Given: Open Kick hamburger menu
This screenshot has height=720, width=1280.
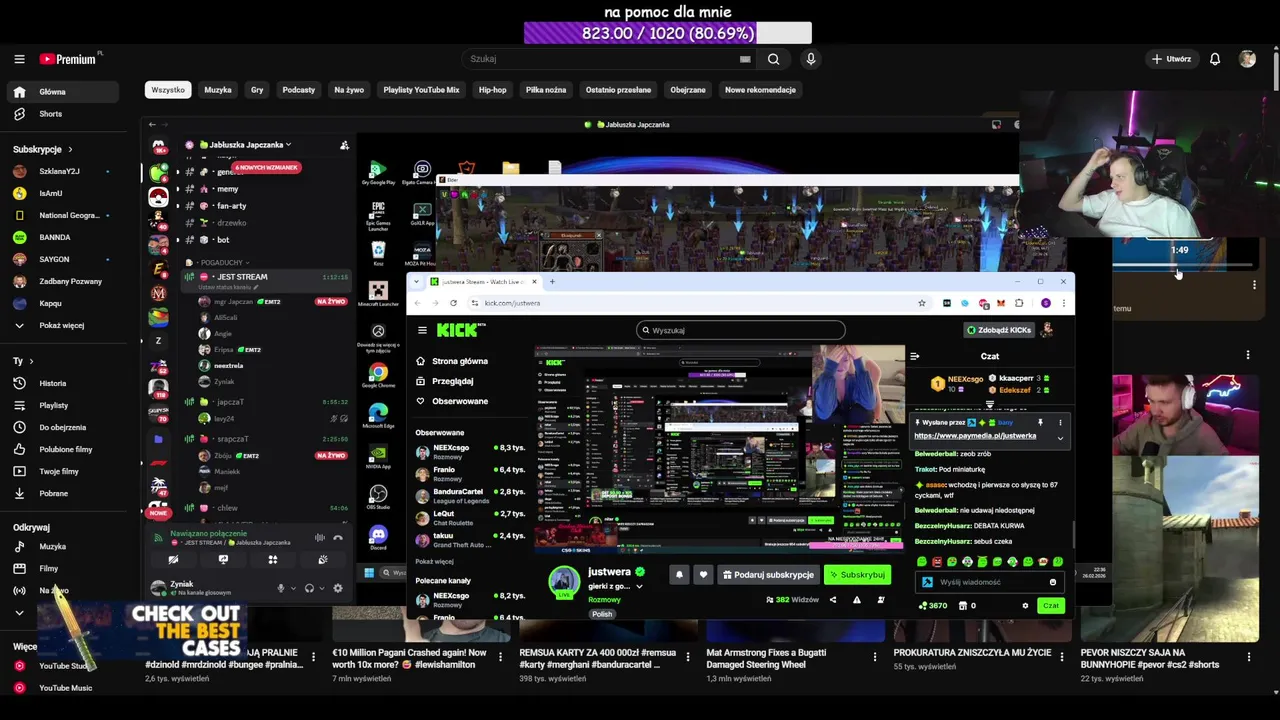Looking at the screenshot, I should click(x=422, y=330).
